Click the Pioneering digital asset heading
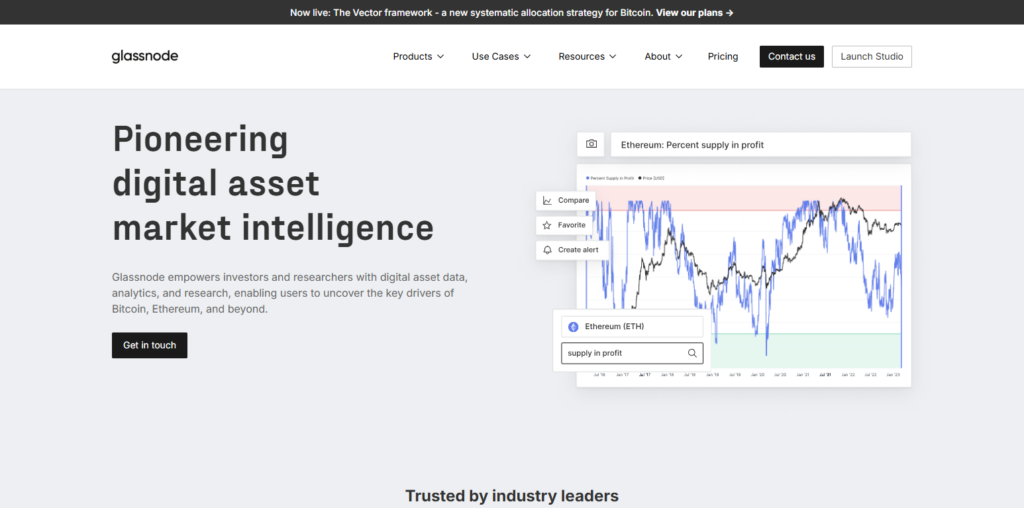Viewport: 1024px width, 508px height. pyautogui.click(x=273, y=183)
